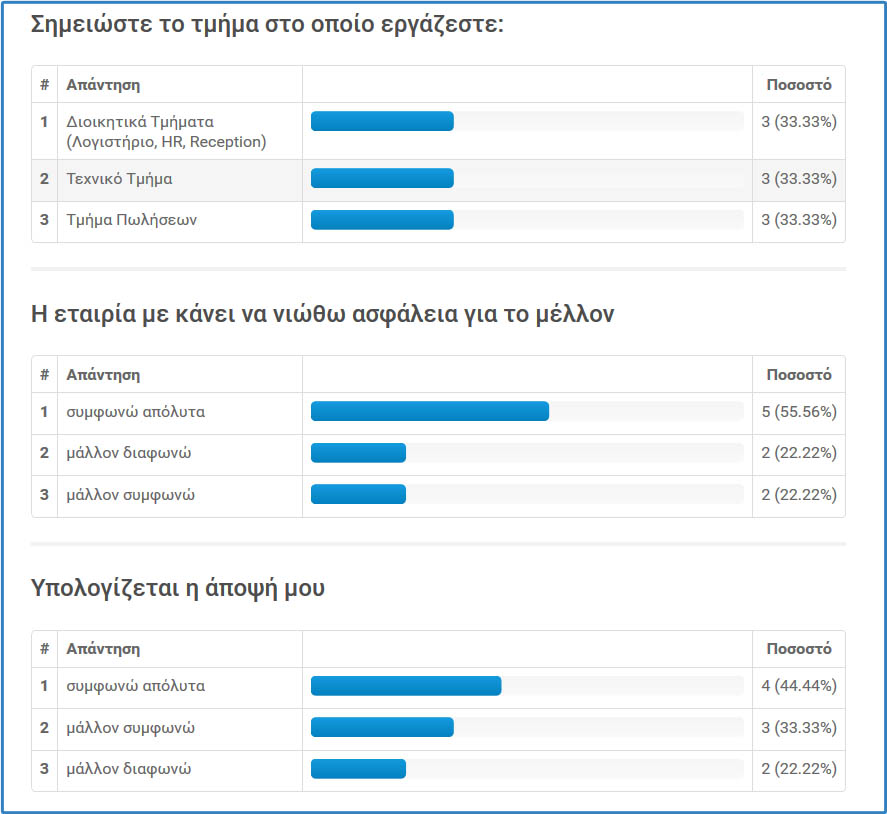Click the 55.56% bar for συμφωνώ απόλυτα

430,411
